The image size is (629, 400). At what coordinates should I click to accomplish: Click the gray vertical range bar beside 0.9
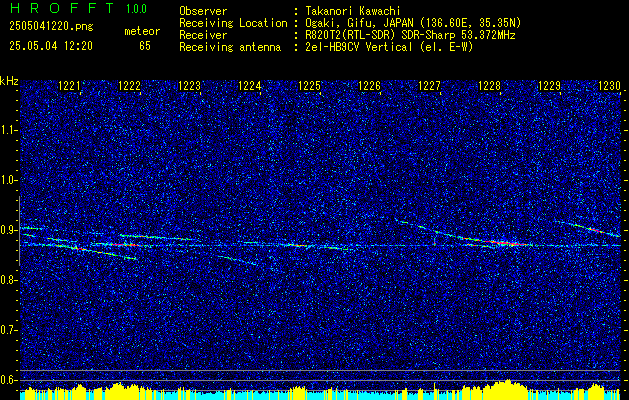point(19,231)
